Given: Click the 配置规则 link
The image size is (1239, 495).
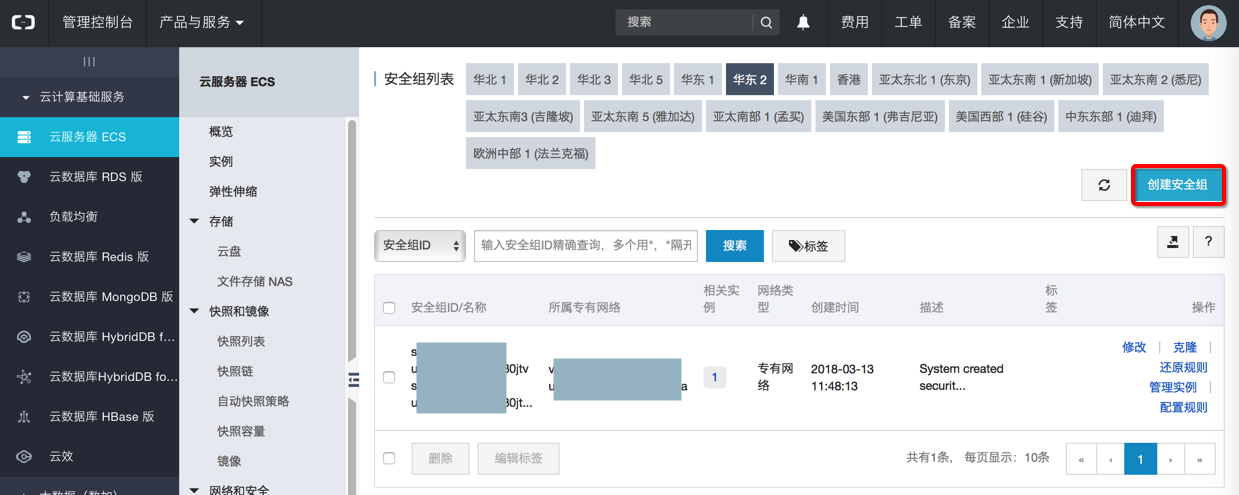Looking at the screenshot, I should (1183, 407).
